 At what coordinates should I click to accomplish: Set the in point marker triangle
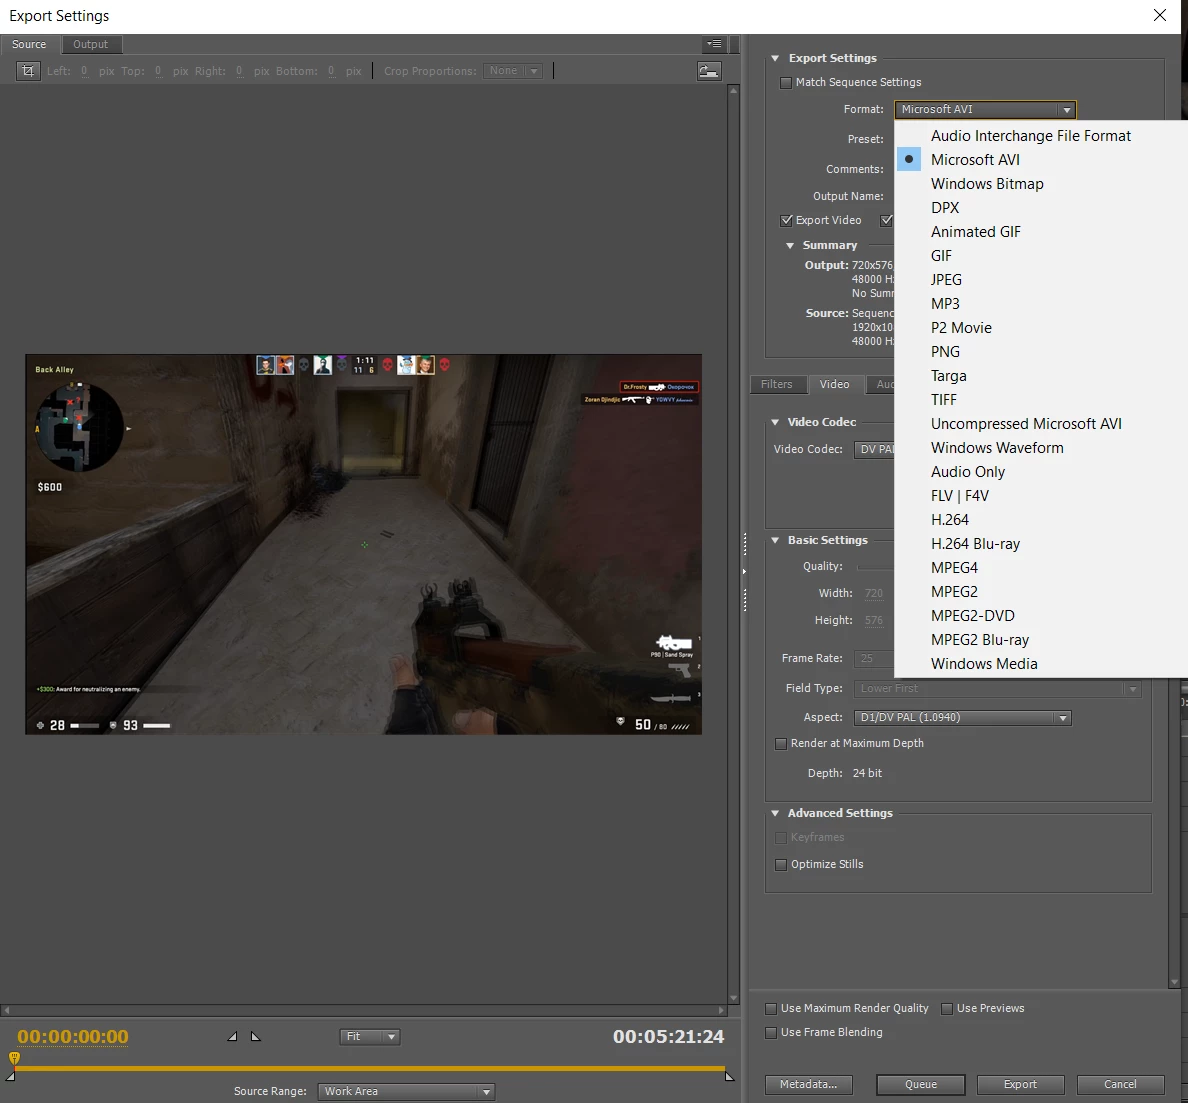tap(233, 1036)
